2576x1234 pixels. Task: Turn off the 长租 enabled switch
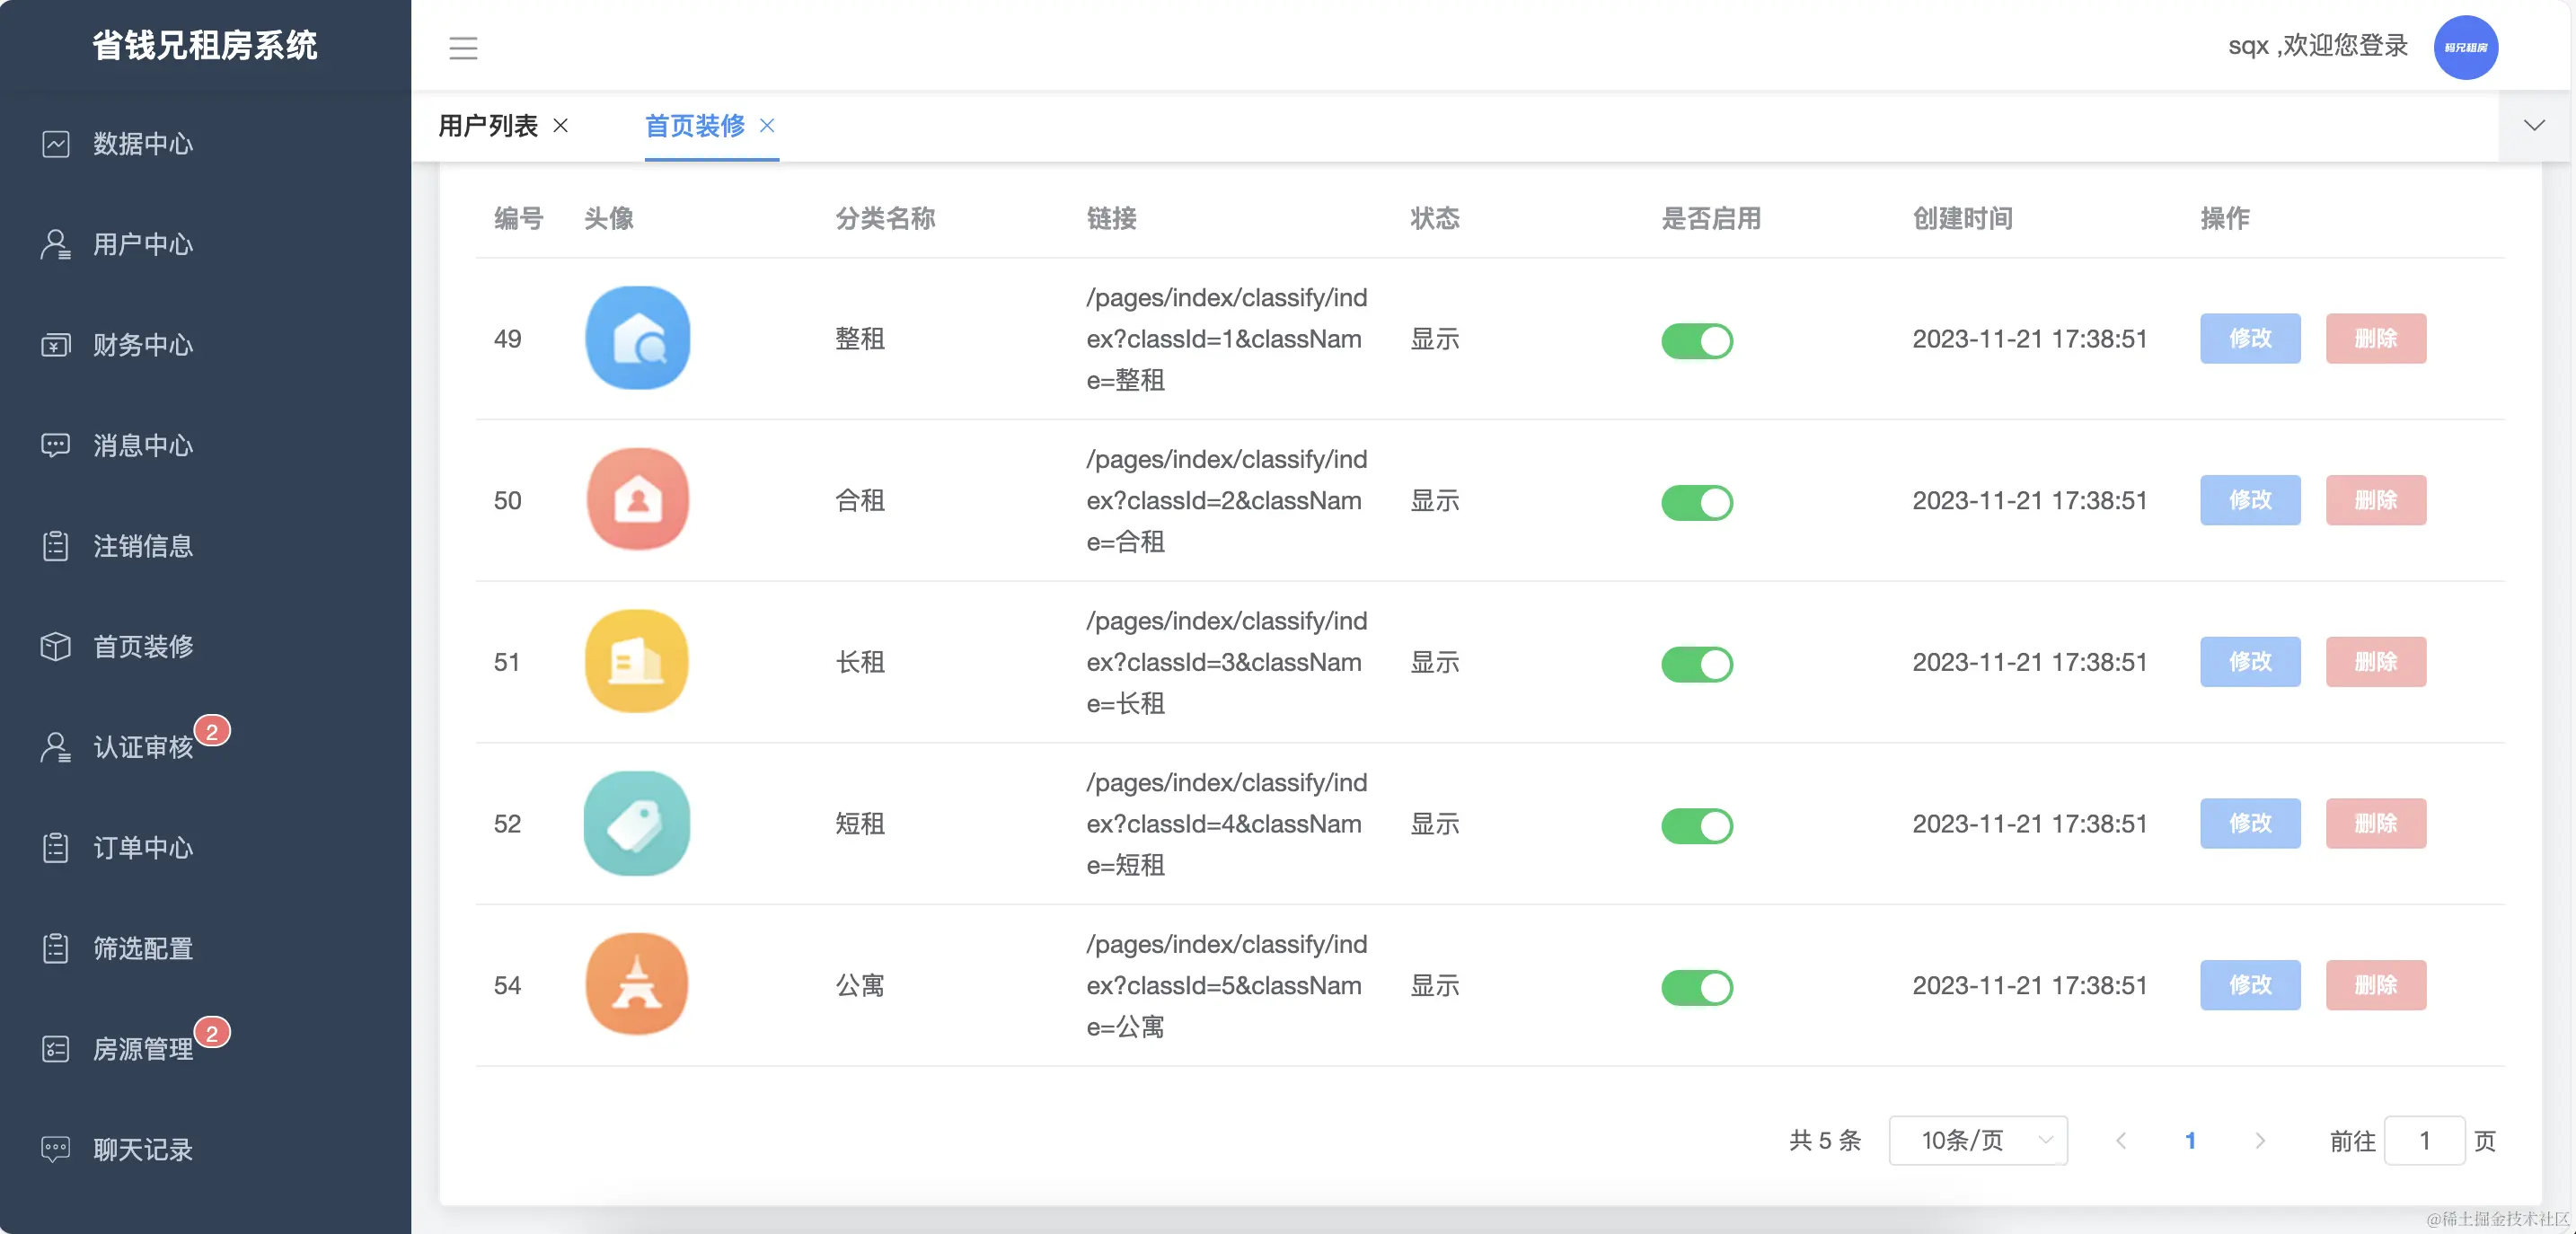(1696, 664)
